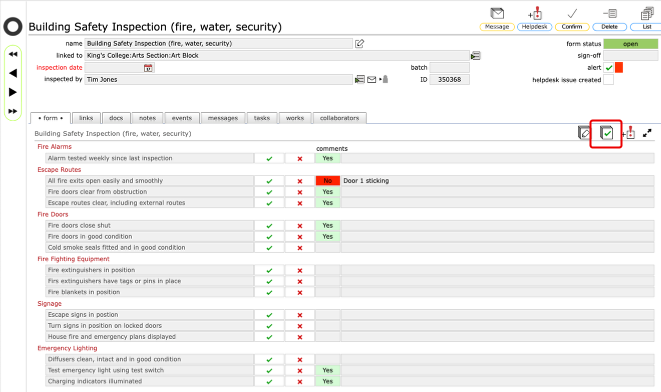The height and width of the screenshot is (392, 661).
Task: Open the inspection date calendar picker
Action: (148, 68)
